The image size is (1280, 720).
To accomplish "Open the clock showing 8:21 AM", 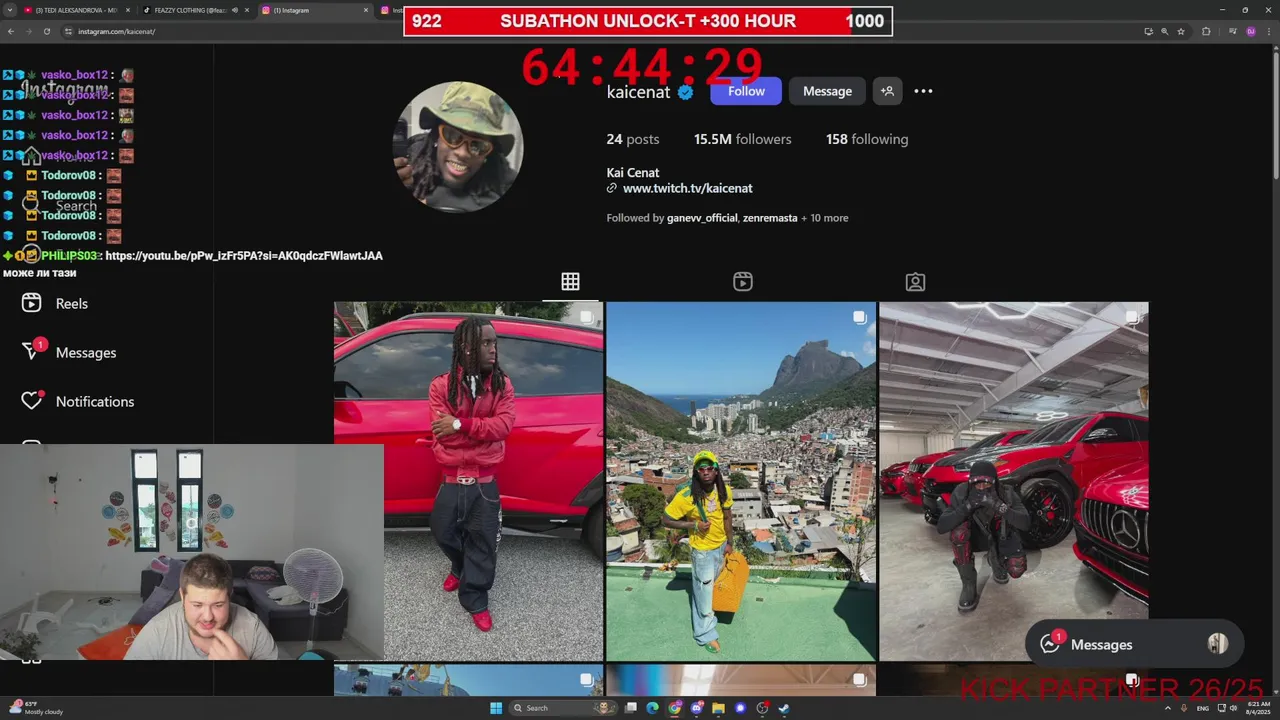I will pyautogui.click(x=1257, y=708).
